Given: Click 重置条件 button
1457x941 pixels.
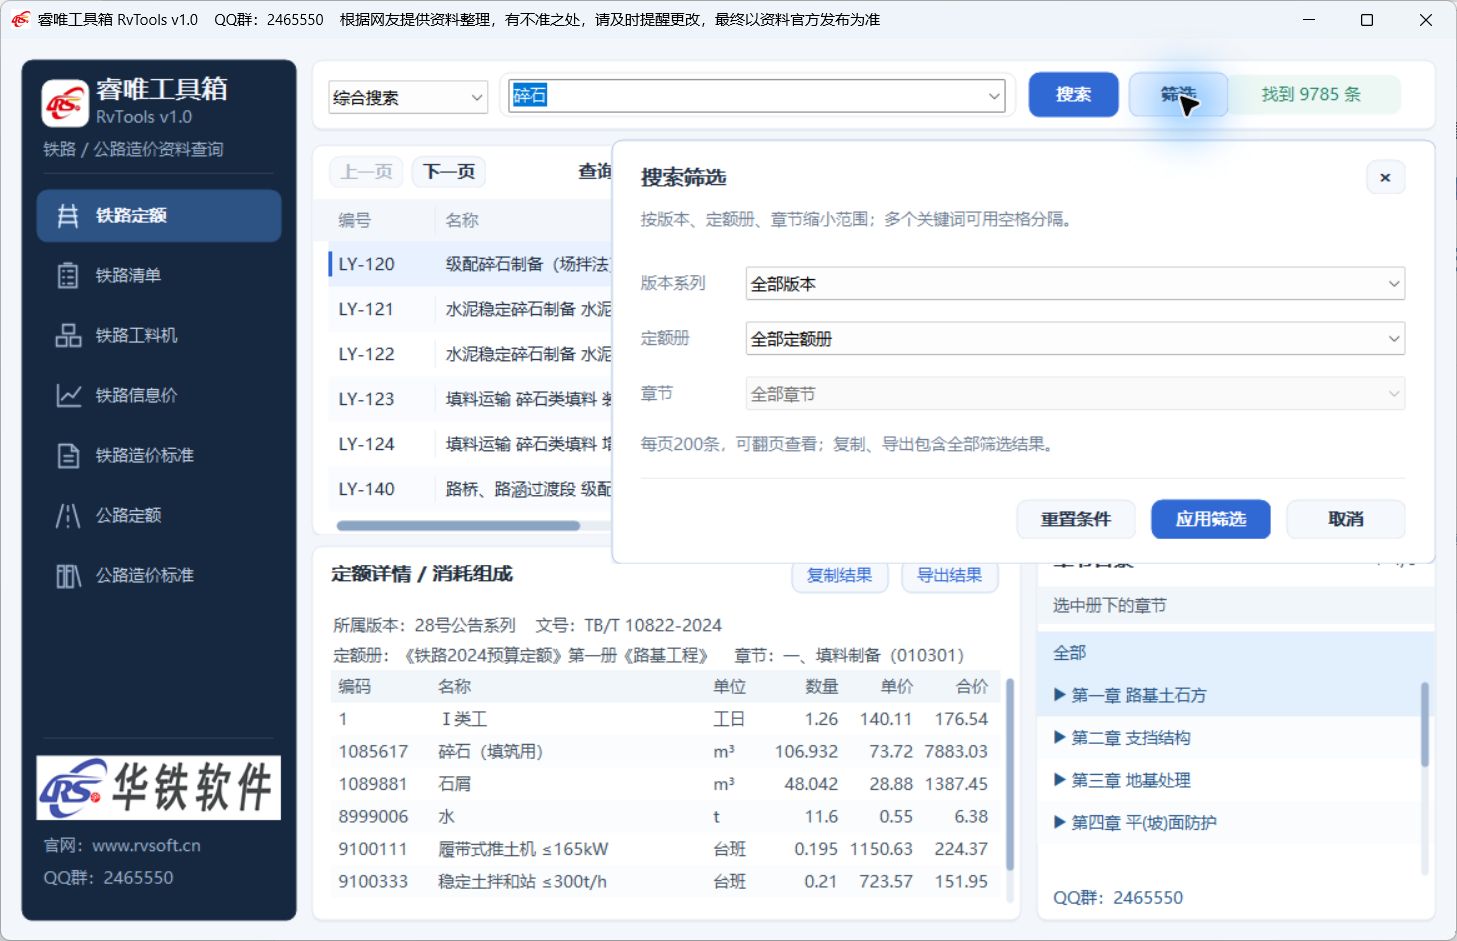Looking at the screenshot, I should point(1076,519).
